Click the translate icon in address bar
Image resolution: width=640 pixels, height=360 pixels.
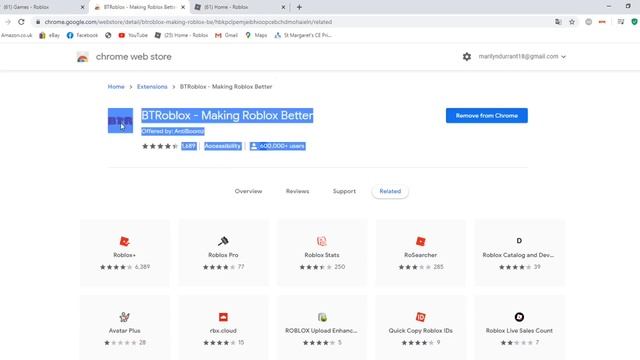tap(558, 22)
